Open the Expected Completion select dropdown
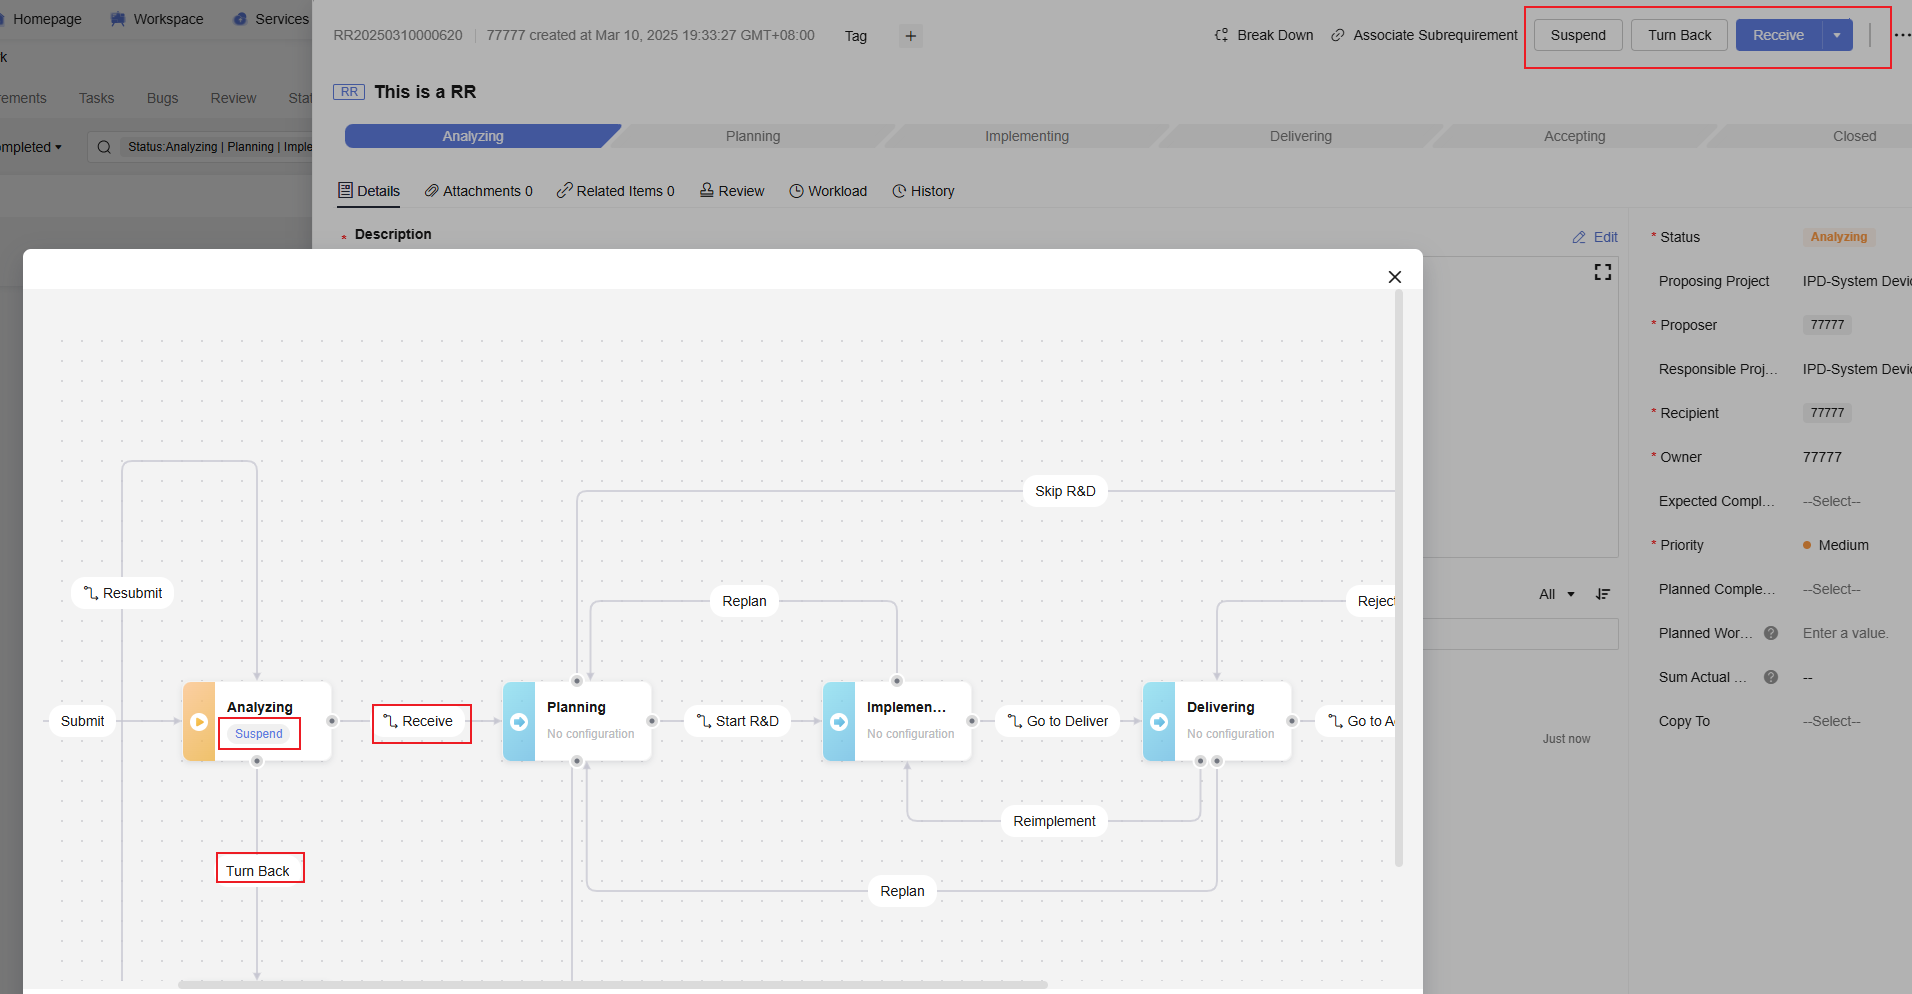This screenshot has width=1912, height=994. pyautogui.click(x=1831, y=501)
